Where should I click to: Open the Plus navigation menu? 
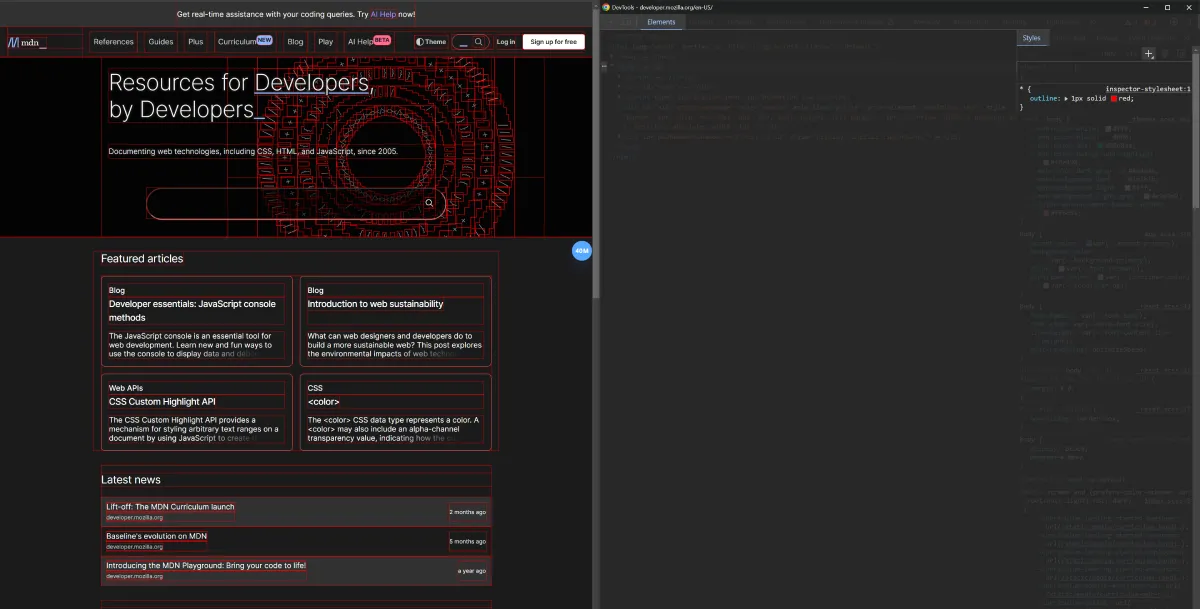click(195, 42)
